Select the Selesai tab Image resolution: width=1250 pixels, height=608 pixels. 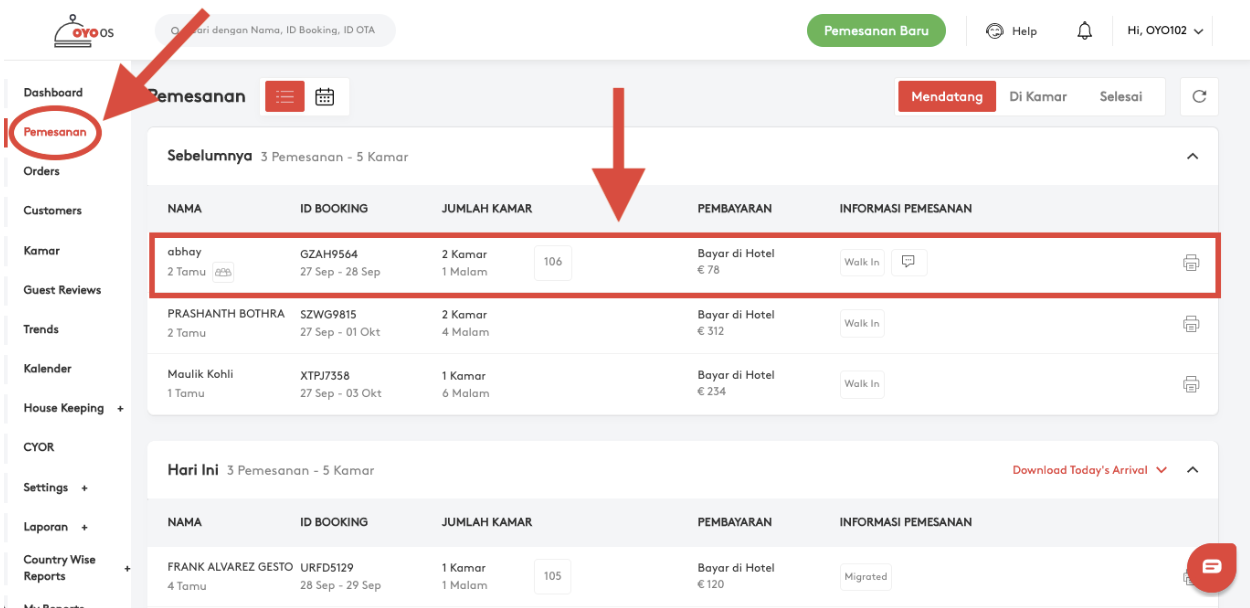[x=1120, y=97]
